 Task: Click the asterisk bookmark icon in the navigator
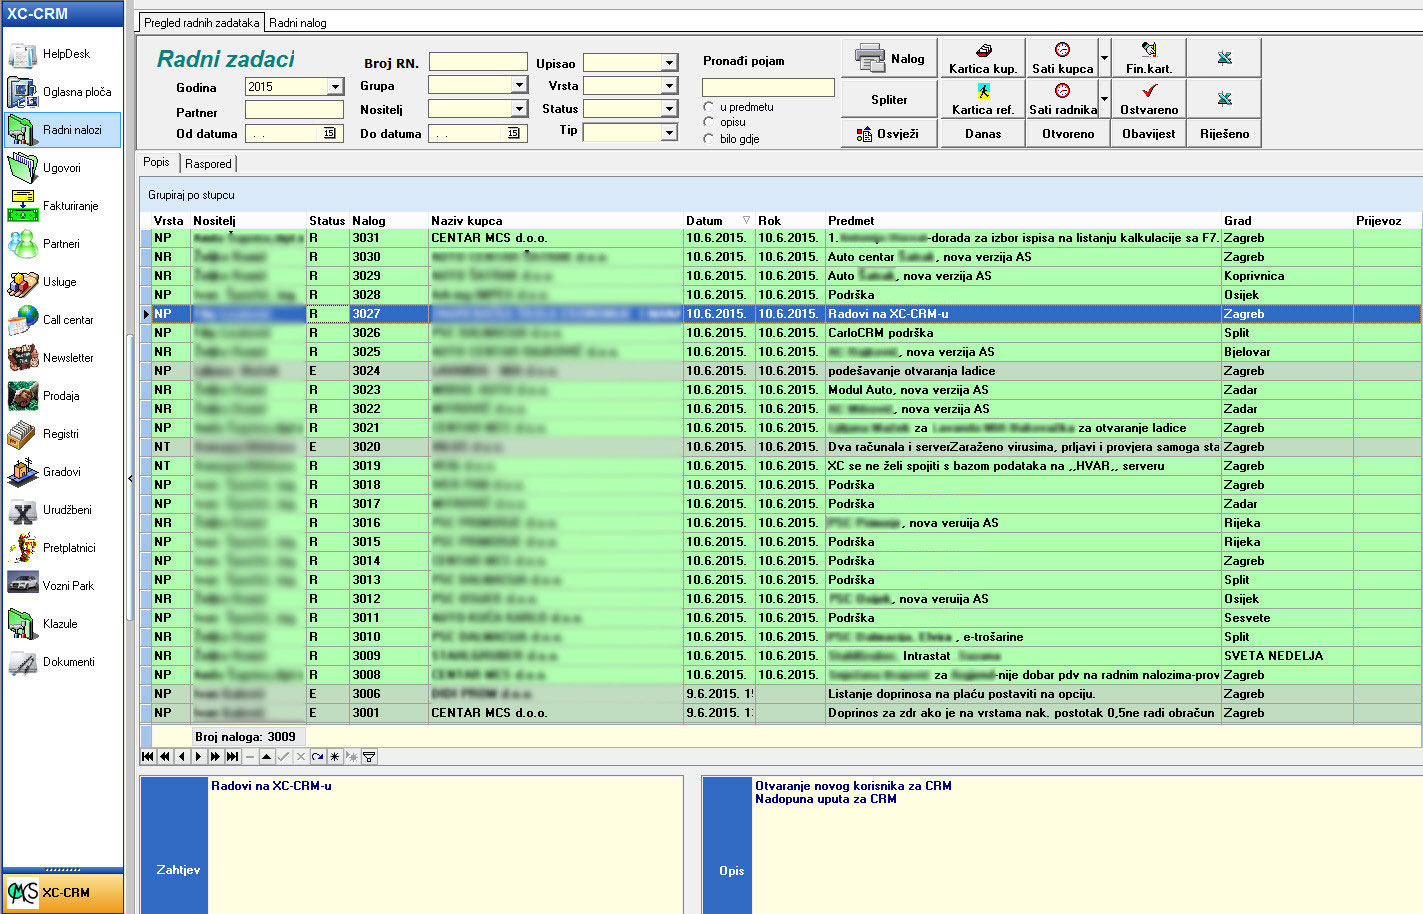click(x=335, y=757)
